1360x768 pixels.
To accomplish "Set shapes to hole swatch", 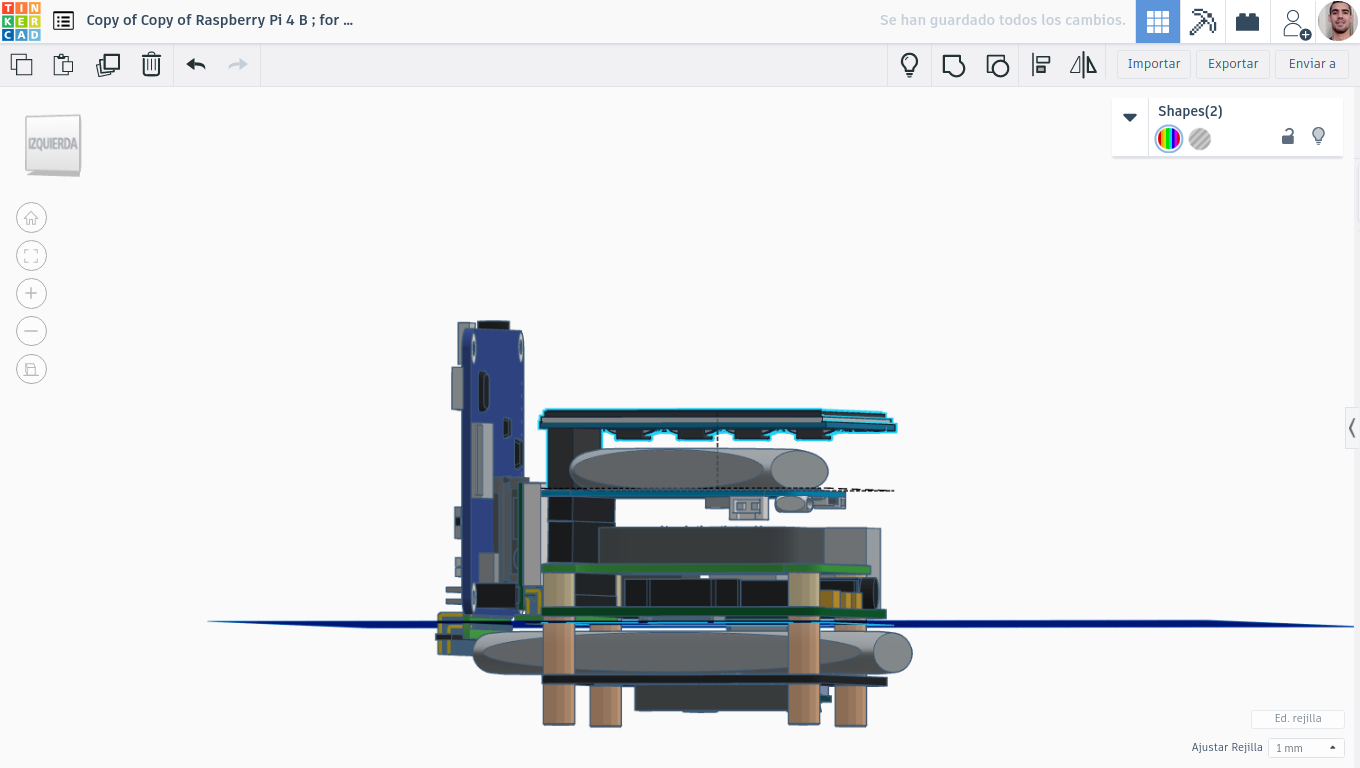I will pyautogui.click(x=1200, y=139).
